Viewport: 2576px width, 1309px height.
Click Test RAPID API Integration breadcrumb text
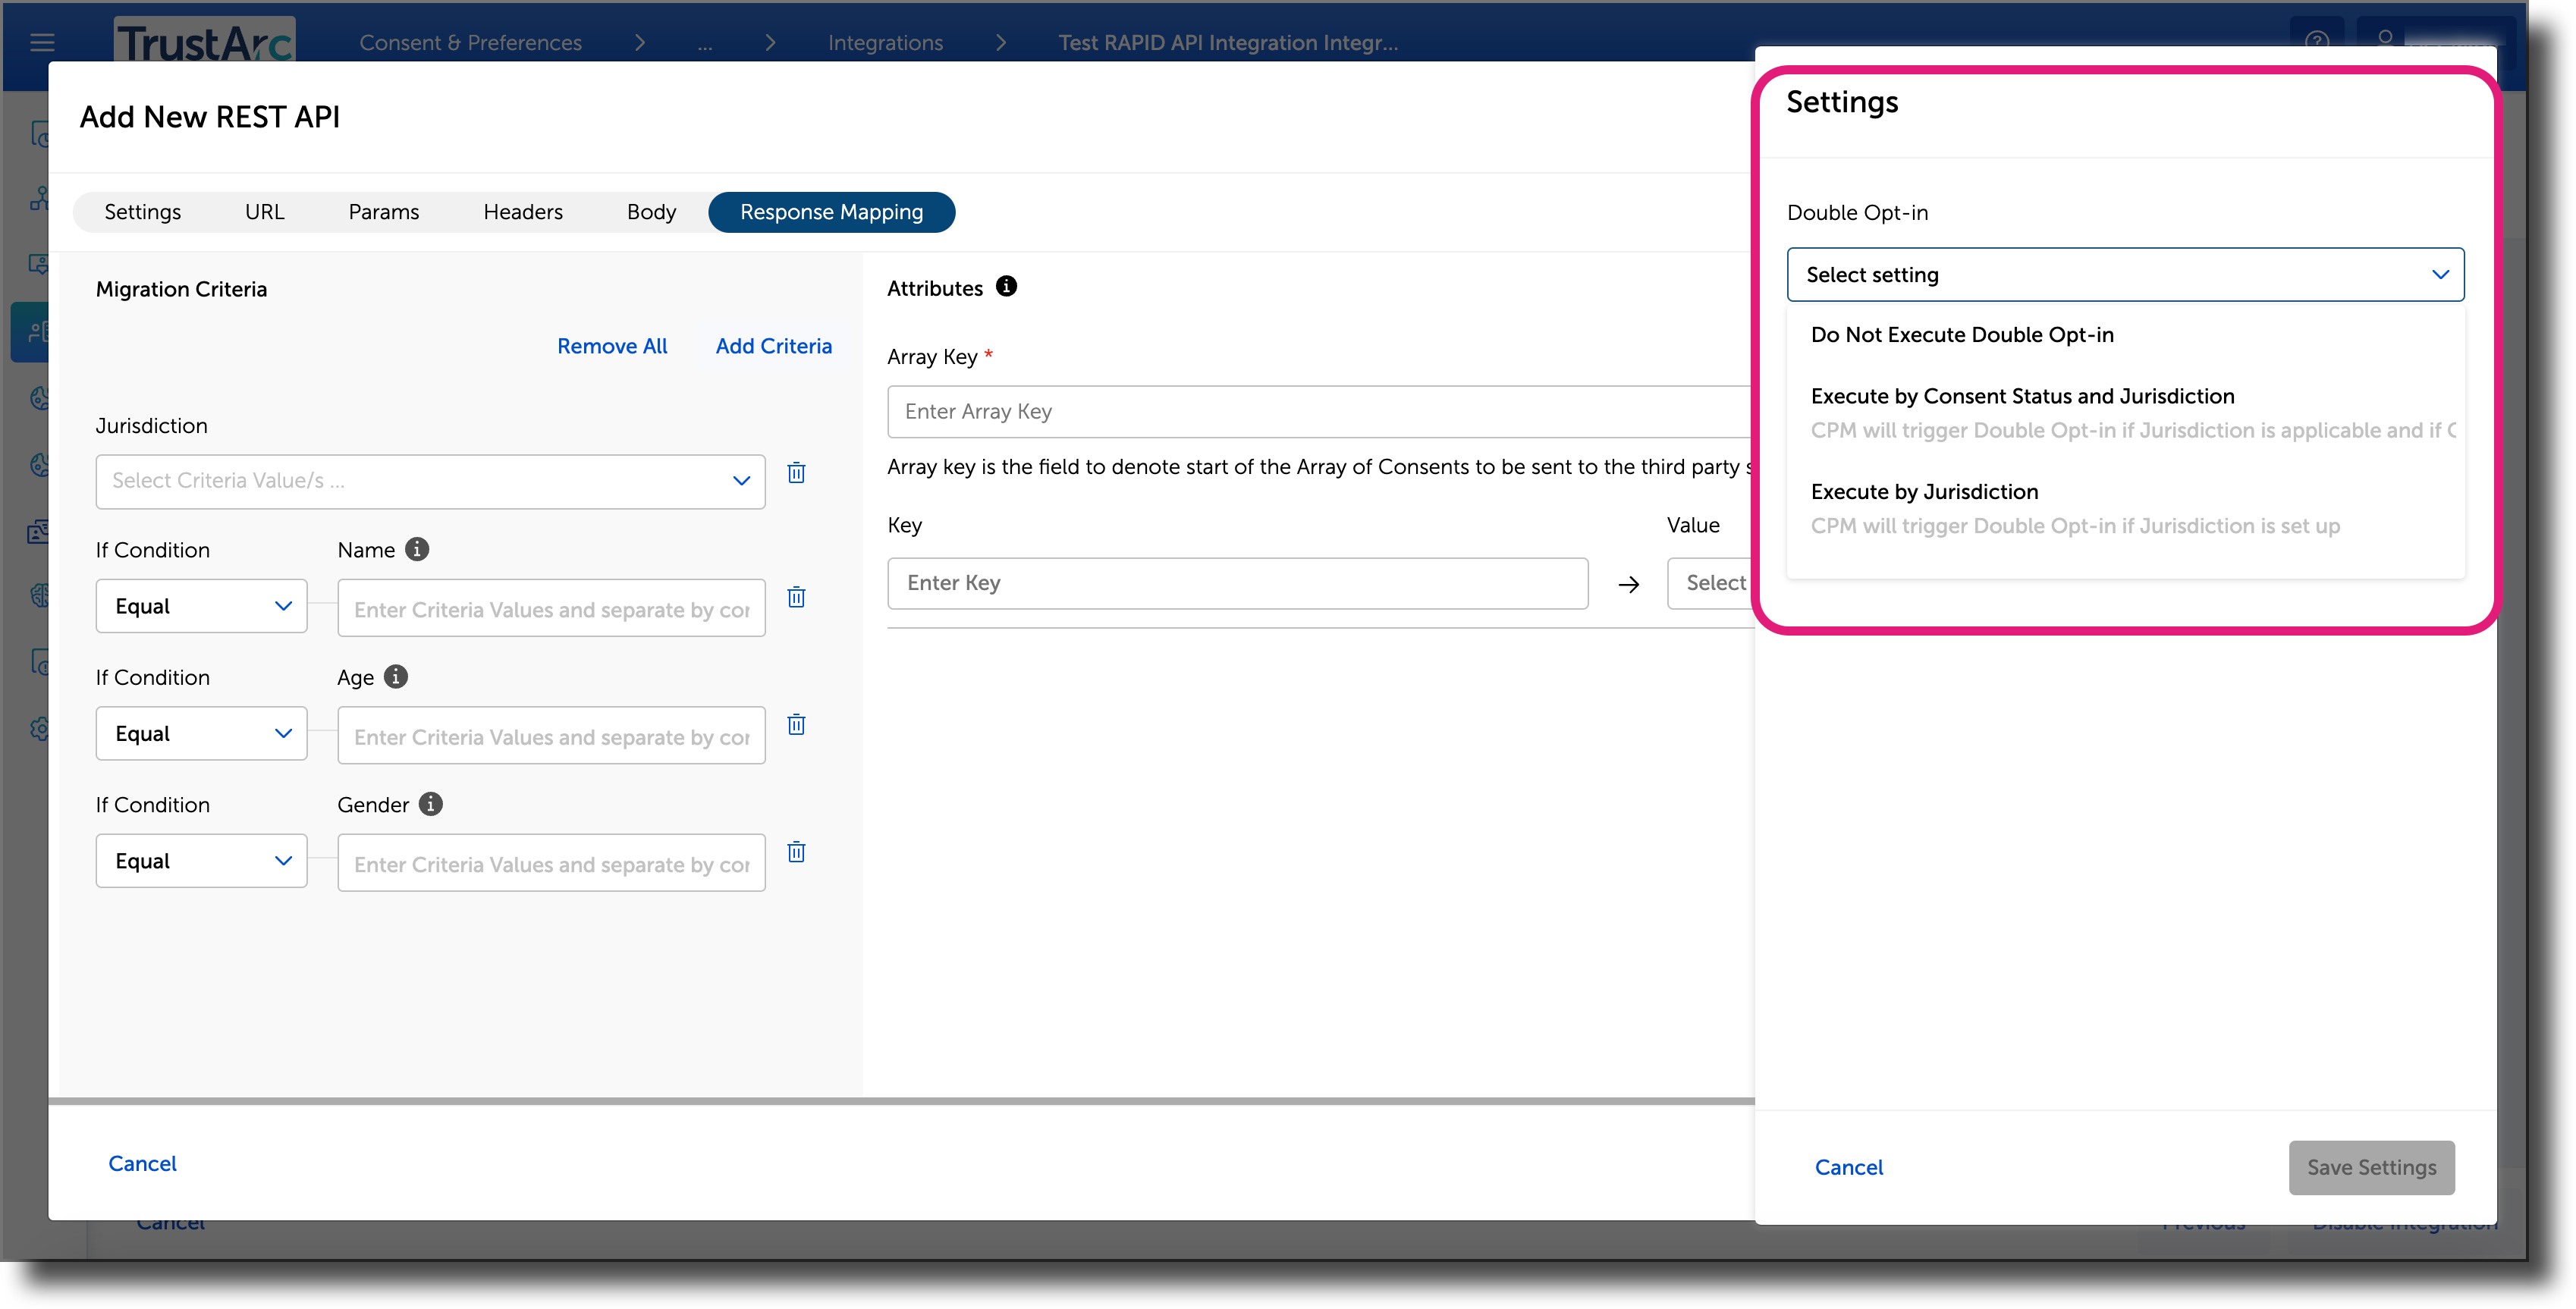click(x=1228, y=43)
